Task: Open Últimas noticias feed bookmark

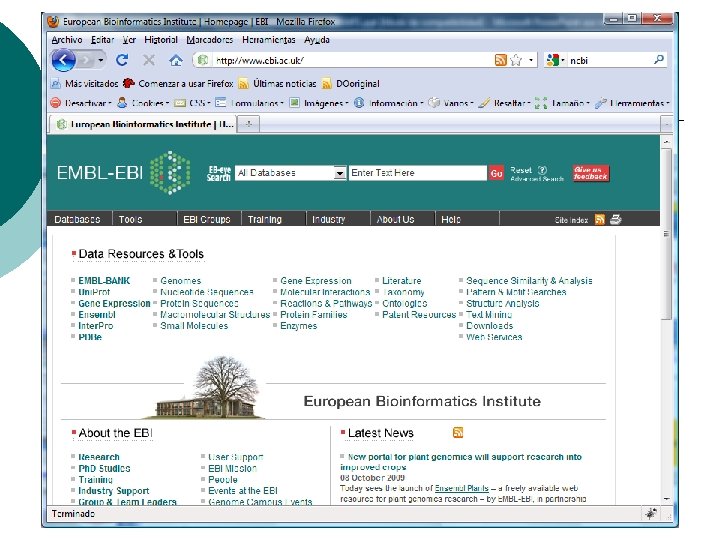Action: point(278,84)
